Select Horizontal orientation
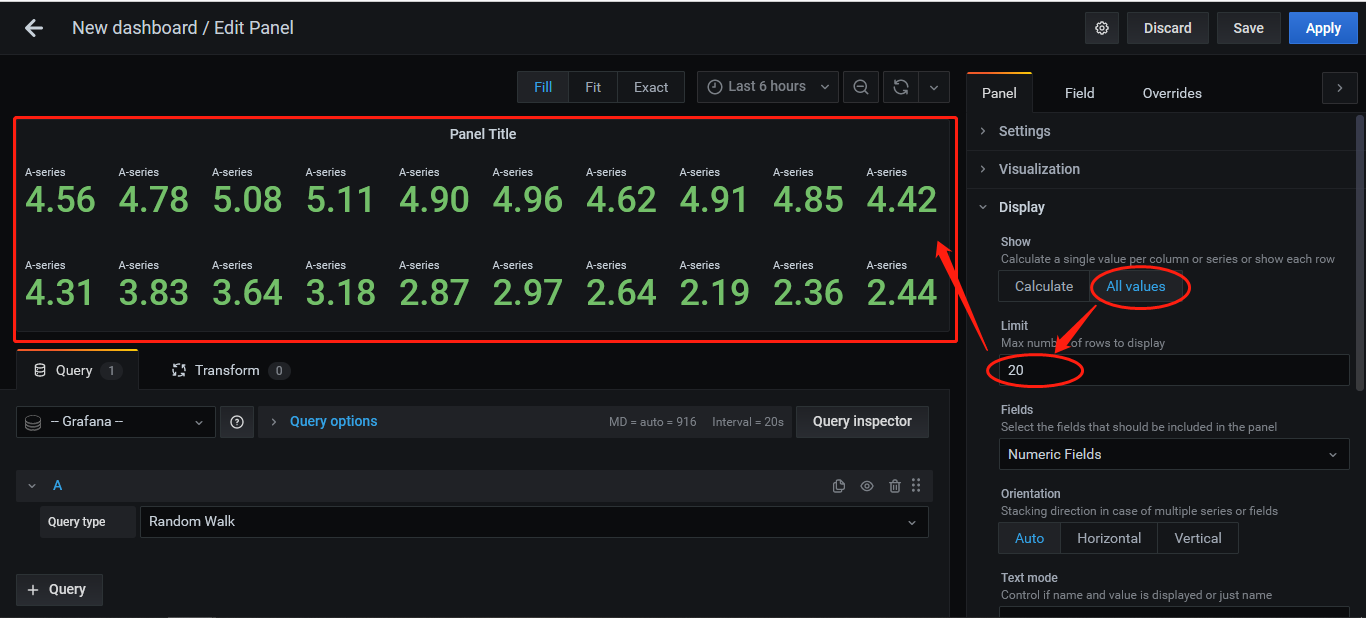The image size is (1366, 618). pyautogui.click(x=1108, y=538)
